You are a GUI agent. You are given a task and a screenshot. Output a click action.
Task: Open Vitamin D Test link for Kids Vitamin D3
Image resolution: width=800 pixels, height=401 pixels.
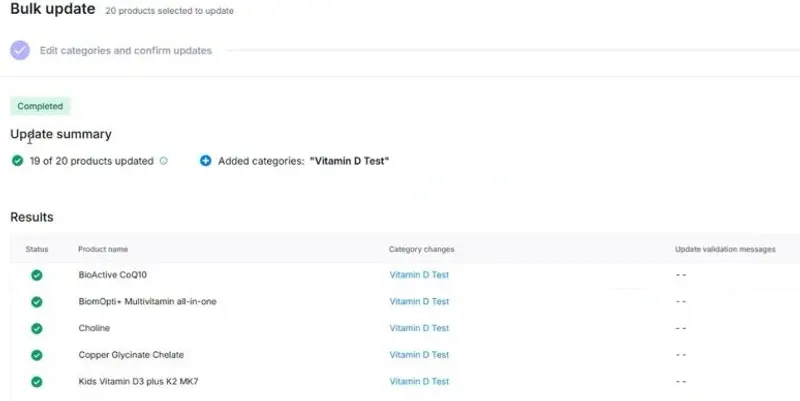[x=419, y=381]
